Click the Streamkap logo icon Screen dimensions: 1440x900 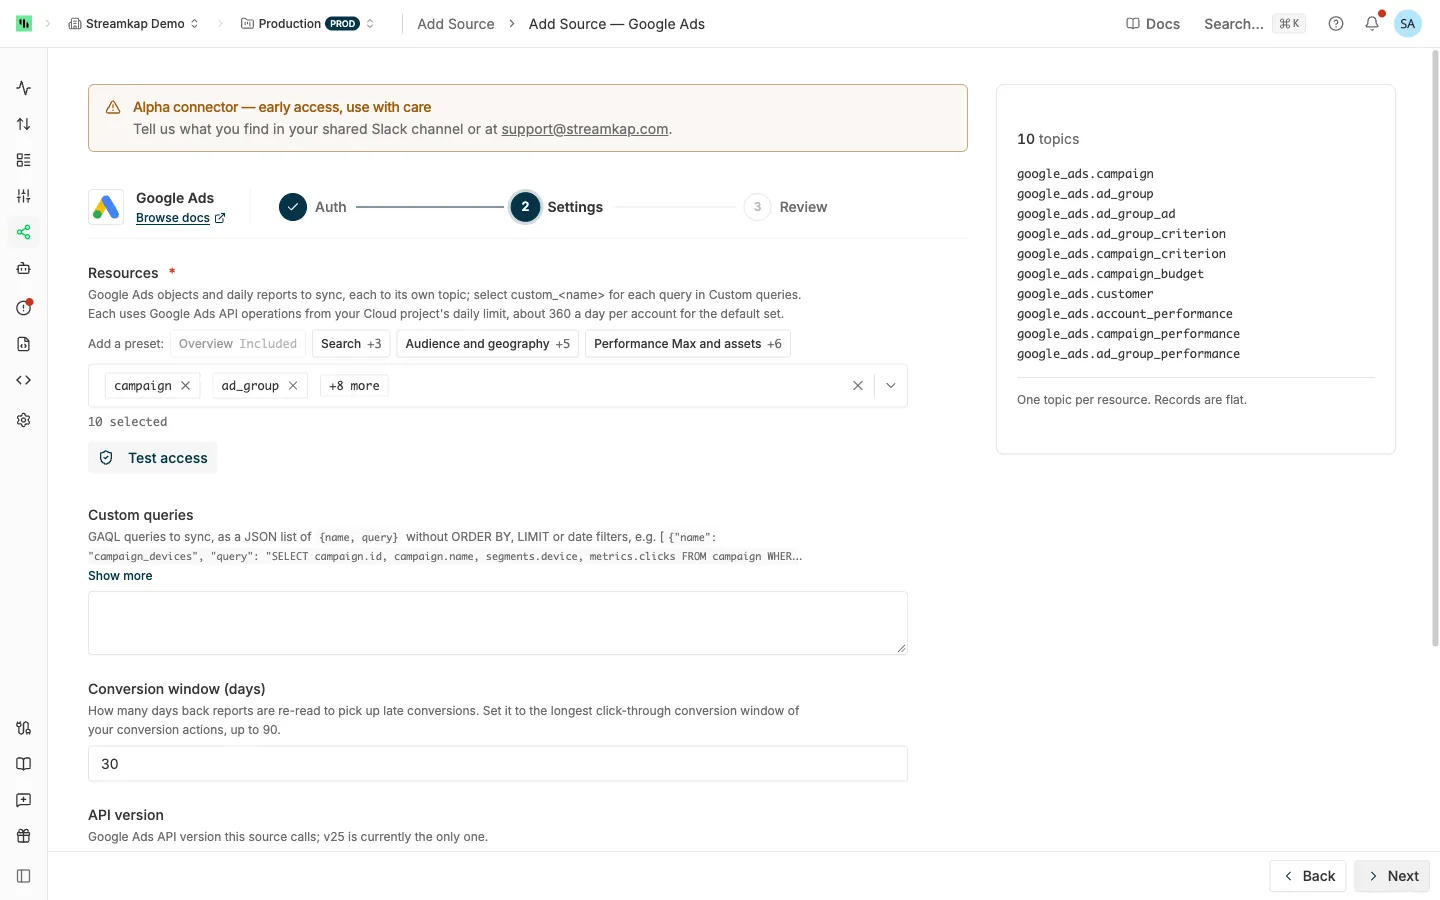point(24,23)
